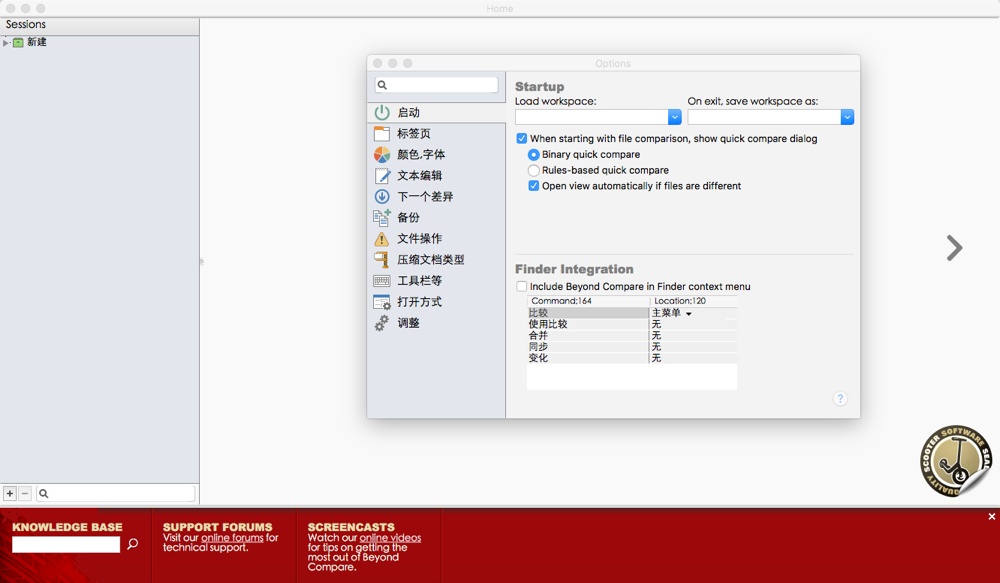Enable Include Beyond Compare in Finder menu
Viewport: 1000px width, 583px height.
[522, 287]
